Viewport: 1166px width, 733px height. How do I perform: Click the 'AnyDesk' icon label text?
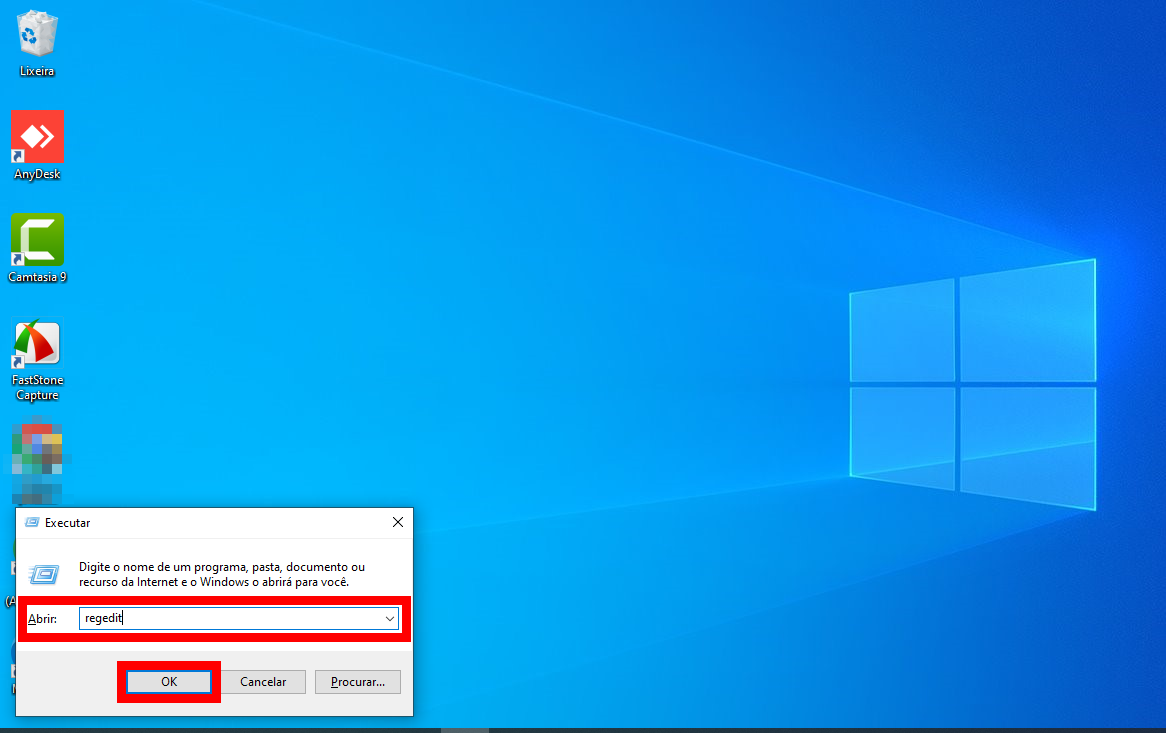point(37,174)
